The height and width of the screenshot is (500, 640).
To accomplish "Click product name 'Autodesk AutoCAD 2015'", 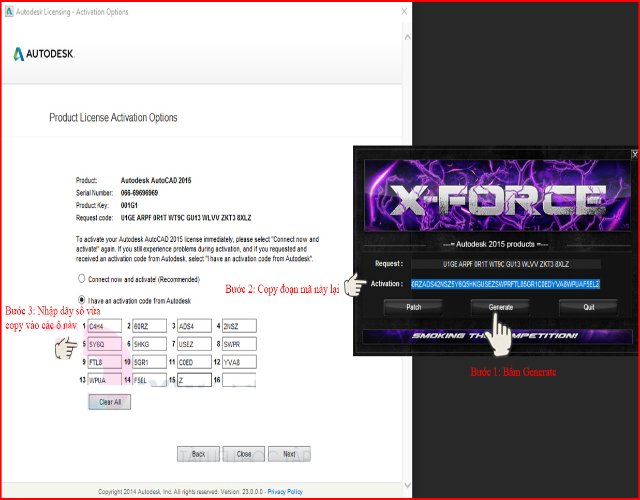I will [x=156, y=180].
